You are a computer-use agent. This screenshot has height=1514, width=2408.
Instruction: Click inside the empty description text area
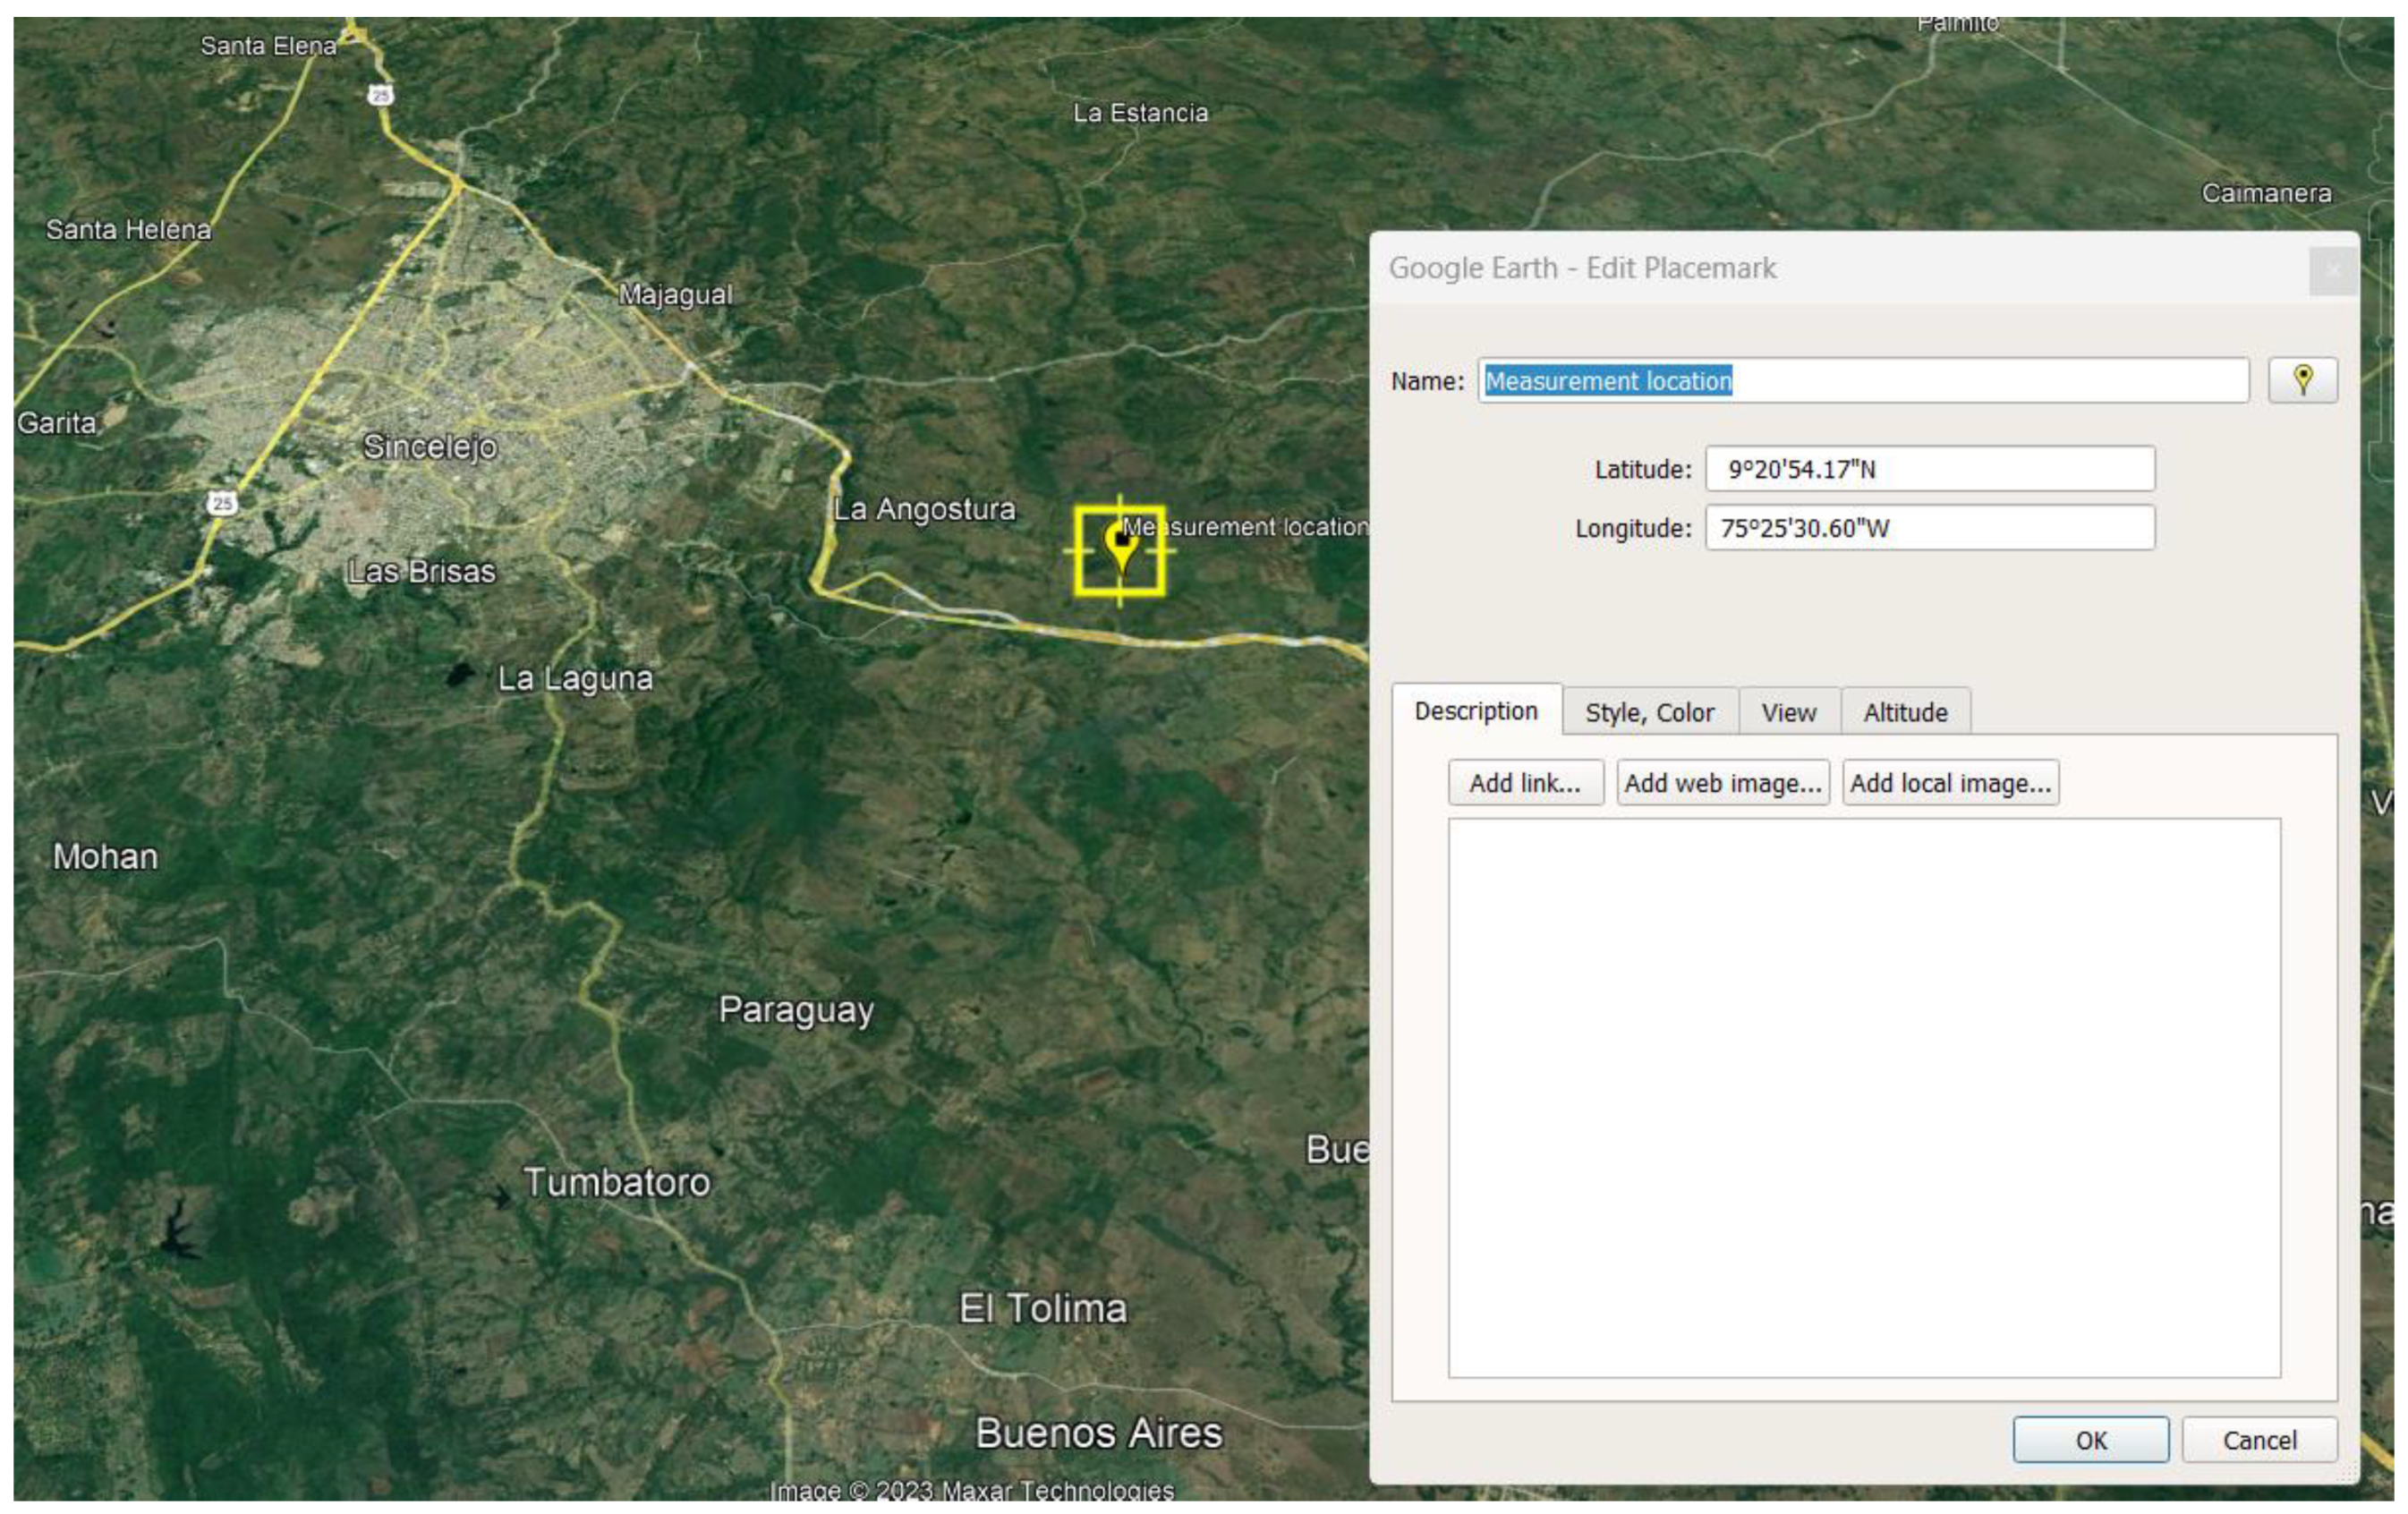click(1863, 1096)
